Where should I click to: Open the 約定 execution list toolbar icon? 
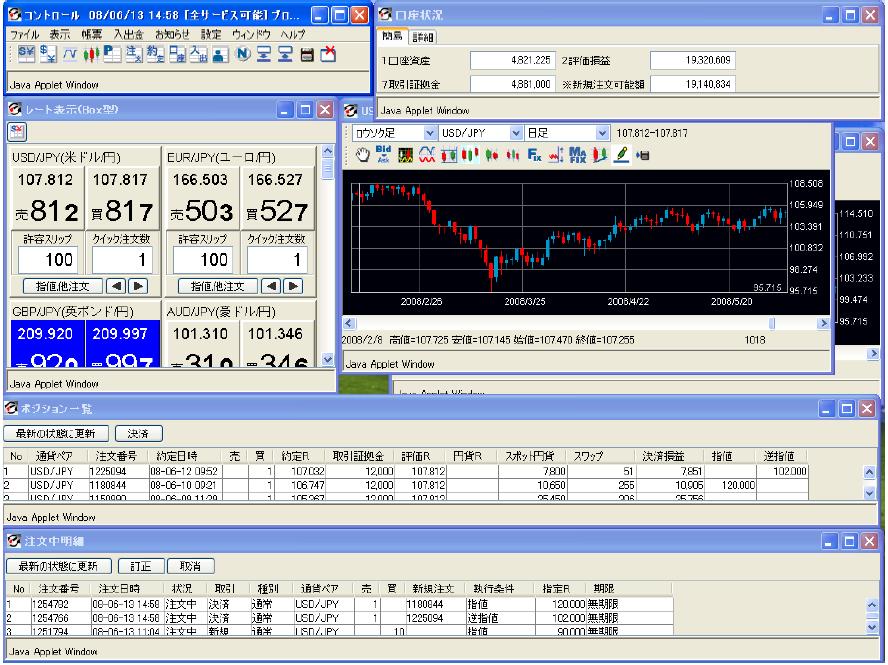coord(155,54)
